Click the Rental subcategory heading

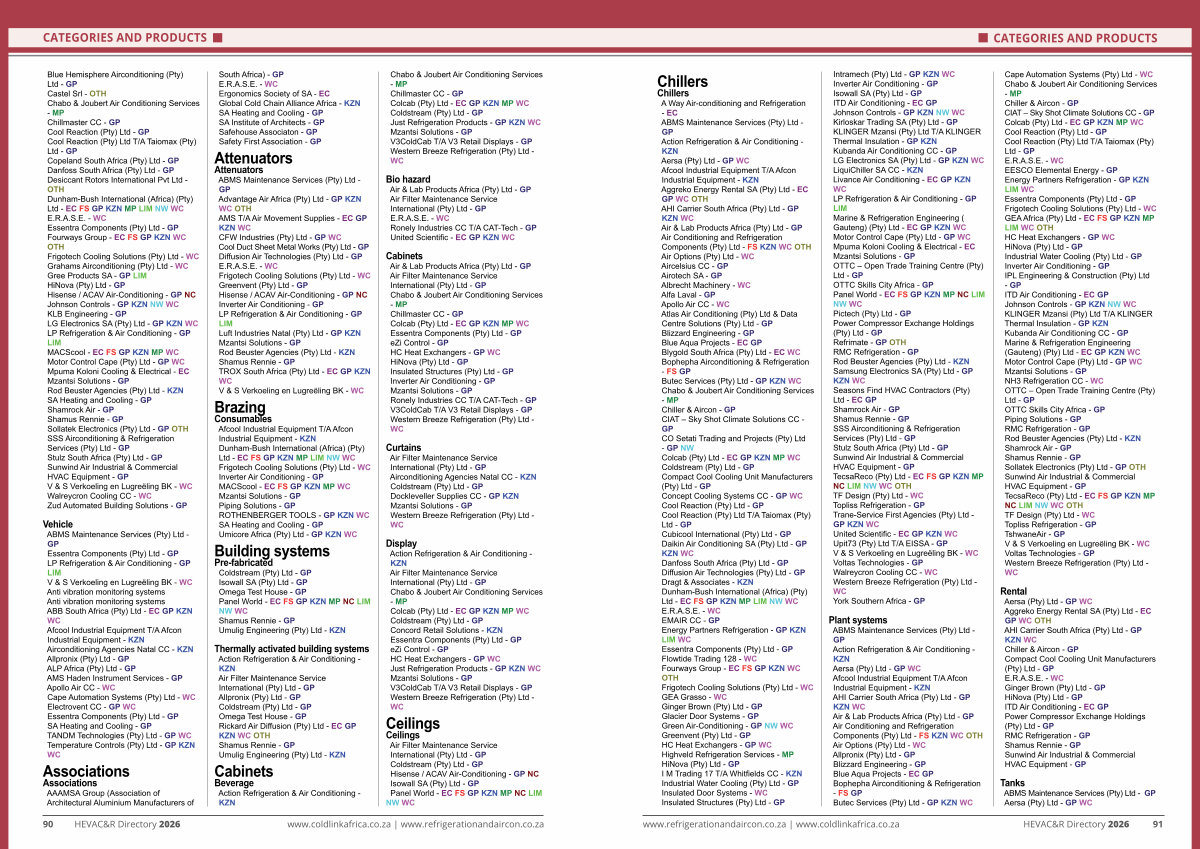1013,591
